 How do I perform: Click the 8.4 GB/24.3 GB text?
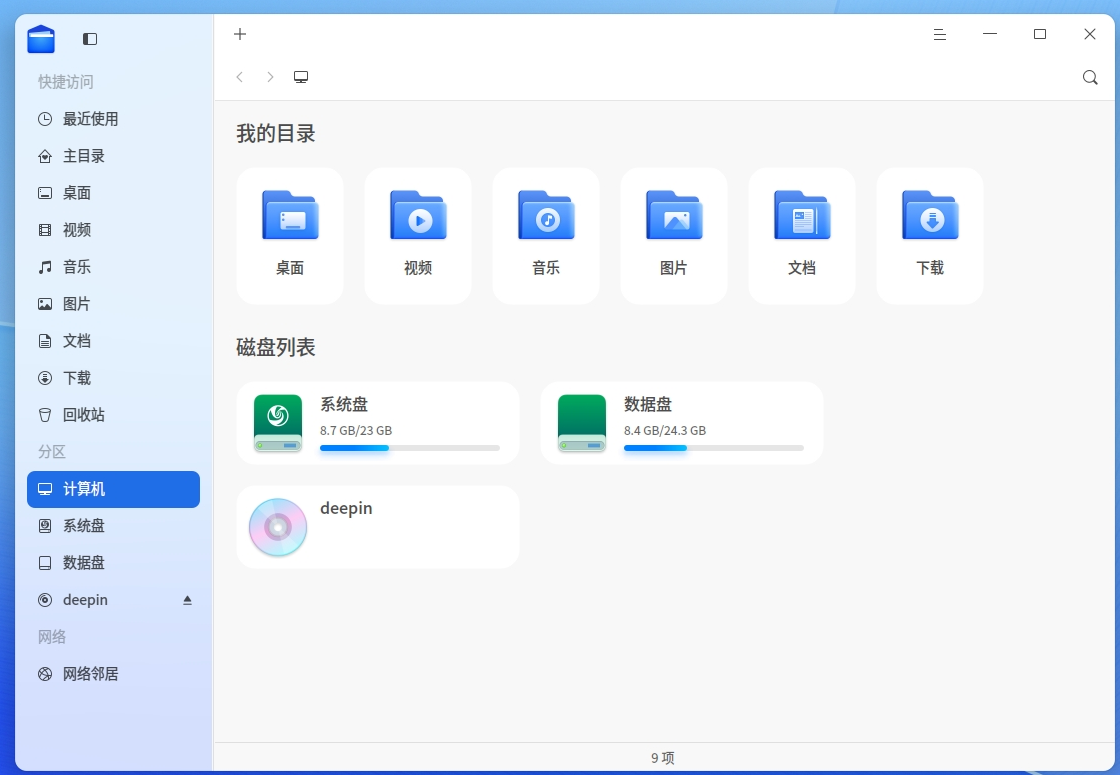tap(665, 431)
